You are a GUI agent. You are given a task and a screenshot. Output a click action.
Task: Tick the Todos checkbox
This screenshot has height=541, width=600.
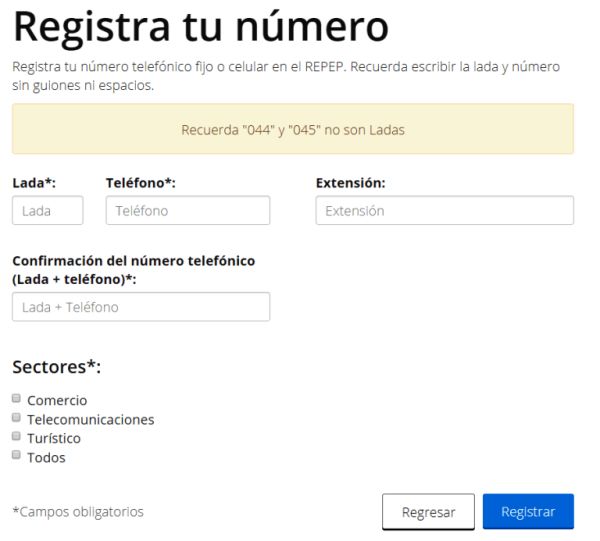16,456
